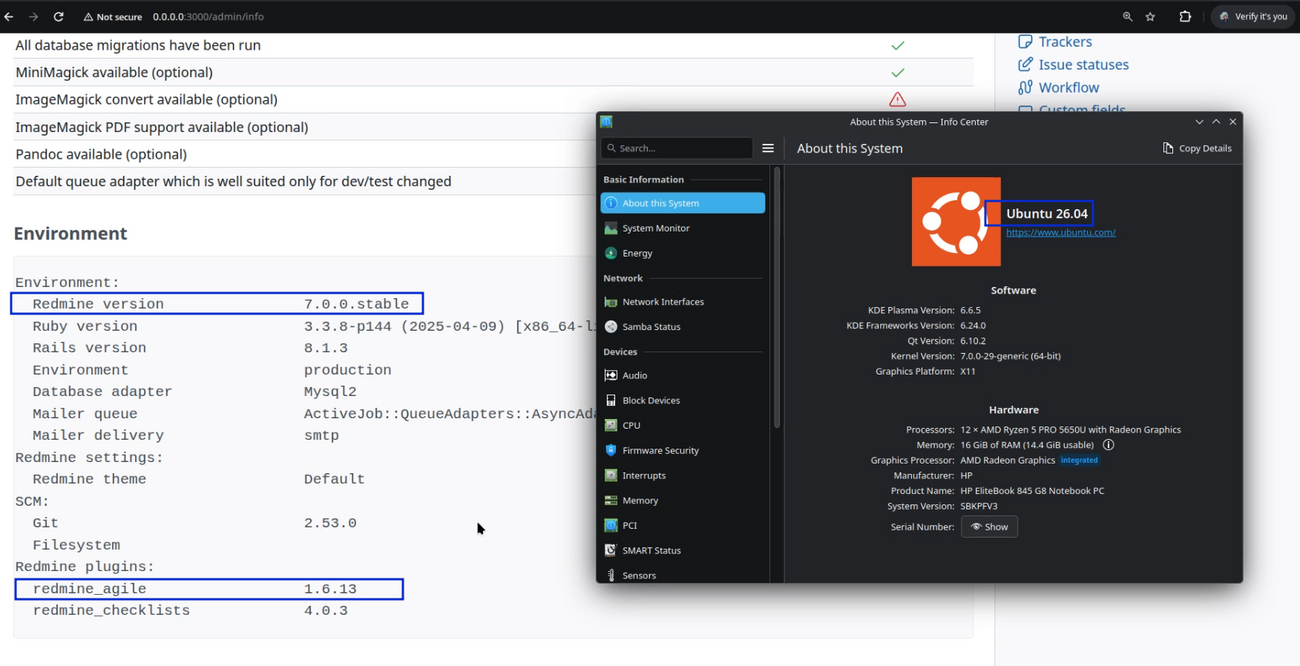Bookmark this page with the star
This screenshot has height=666, width=1300.
[x=1151, y=17]
